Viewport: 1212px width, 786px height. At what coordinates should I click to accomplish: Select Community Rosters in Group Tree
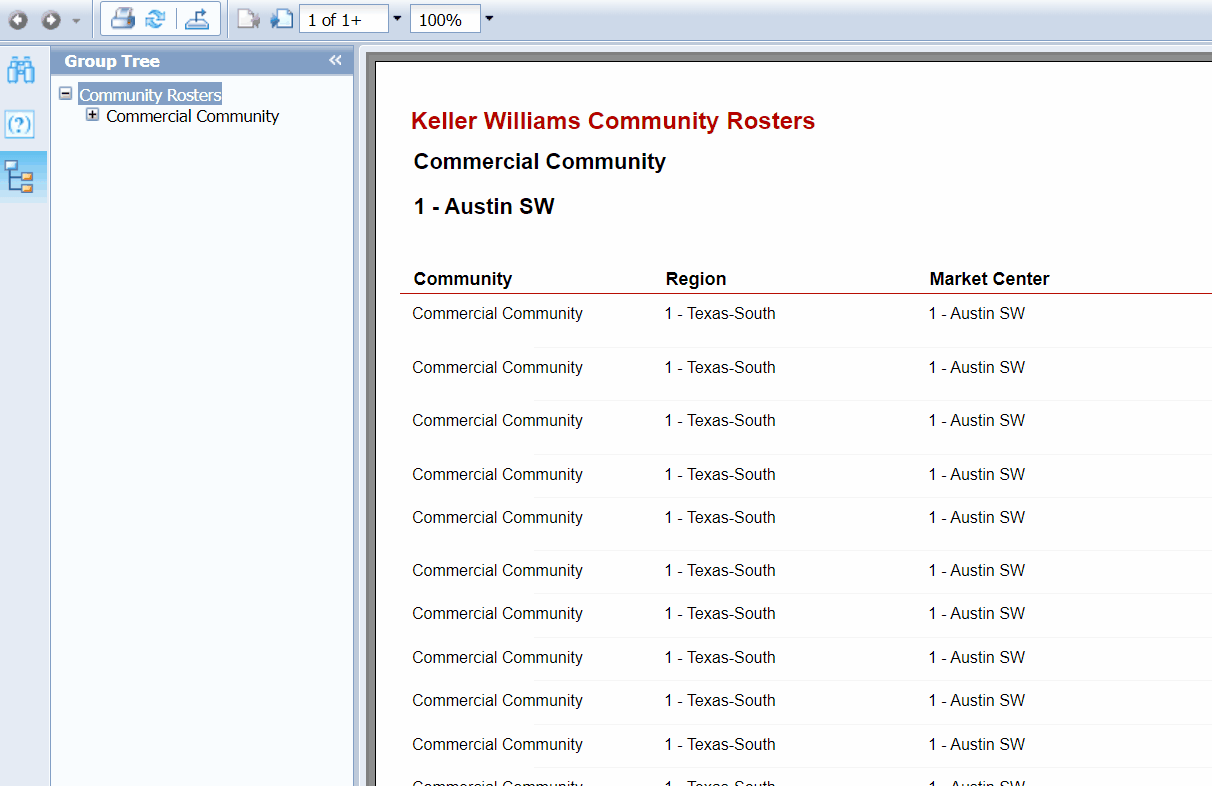150,95
